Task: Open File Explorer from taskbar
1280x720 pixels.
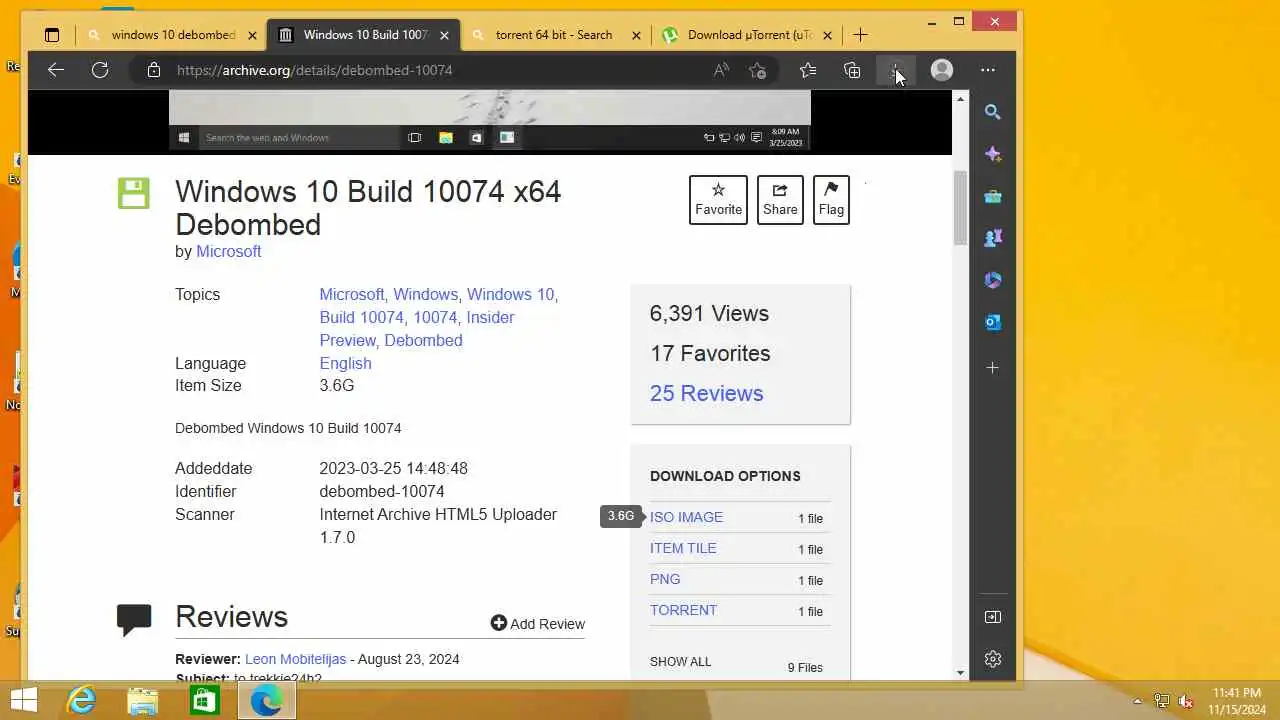Action: tap(142, 701)
